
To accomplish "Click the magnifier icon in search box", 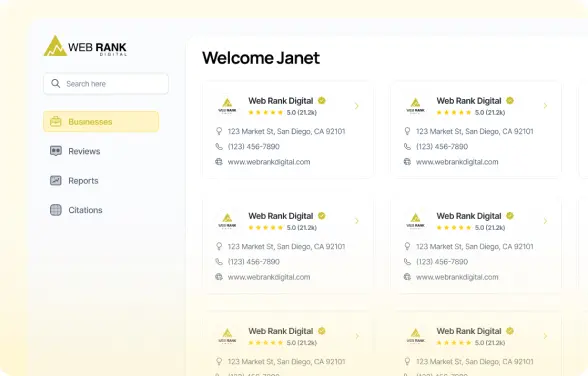I will [56, 83].
